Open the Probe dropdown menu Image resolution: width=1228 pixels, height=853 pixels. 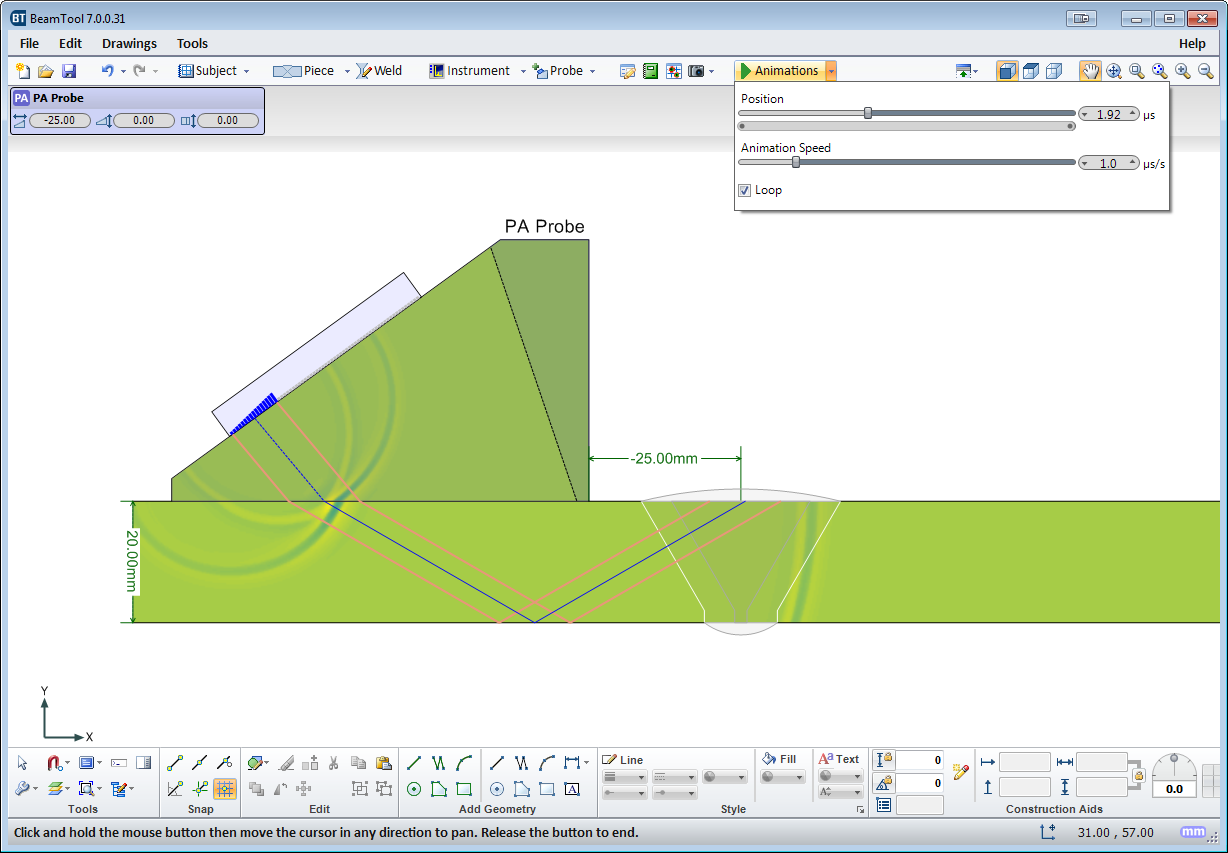point(592,71)
